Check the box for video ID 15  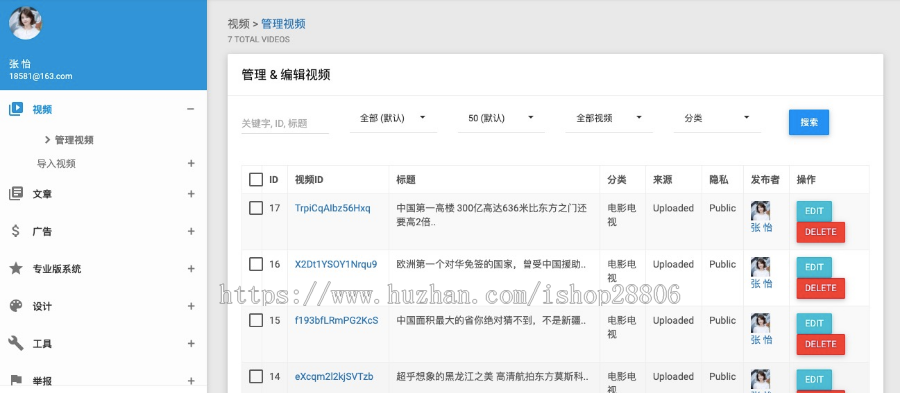(x=256, y=320)
